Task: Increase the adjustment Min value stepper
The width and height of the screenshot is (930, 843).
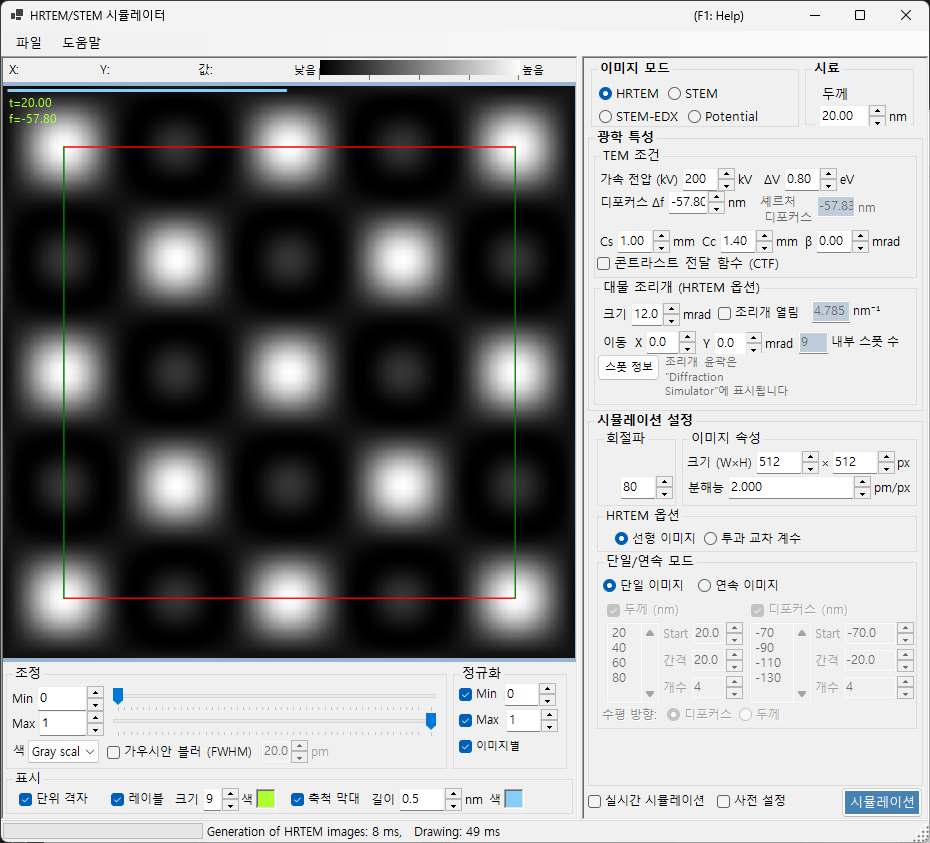Action: [x=95, y=693]
